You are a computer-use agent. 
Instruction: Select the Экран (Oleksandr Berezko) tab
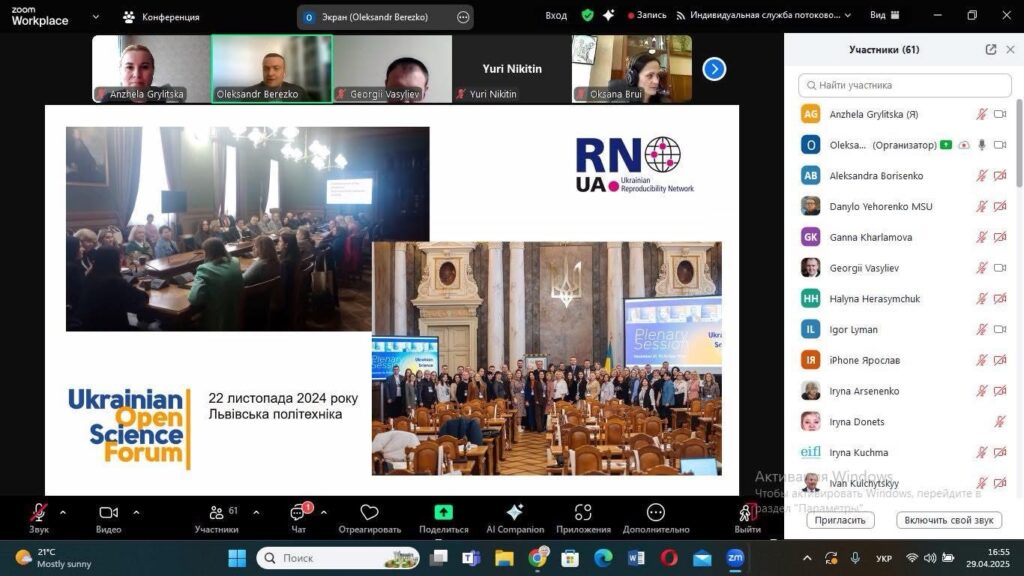click(x=377, y=17)
